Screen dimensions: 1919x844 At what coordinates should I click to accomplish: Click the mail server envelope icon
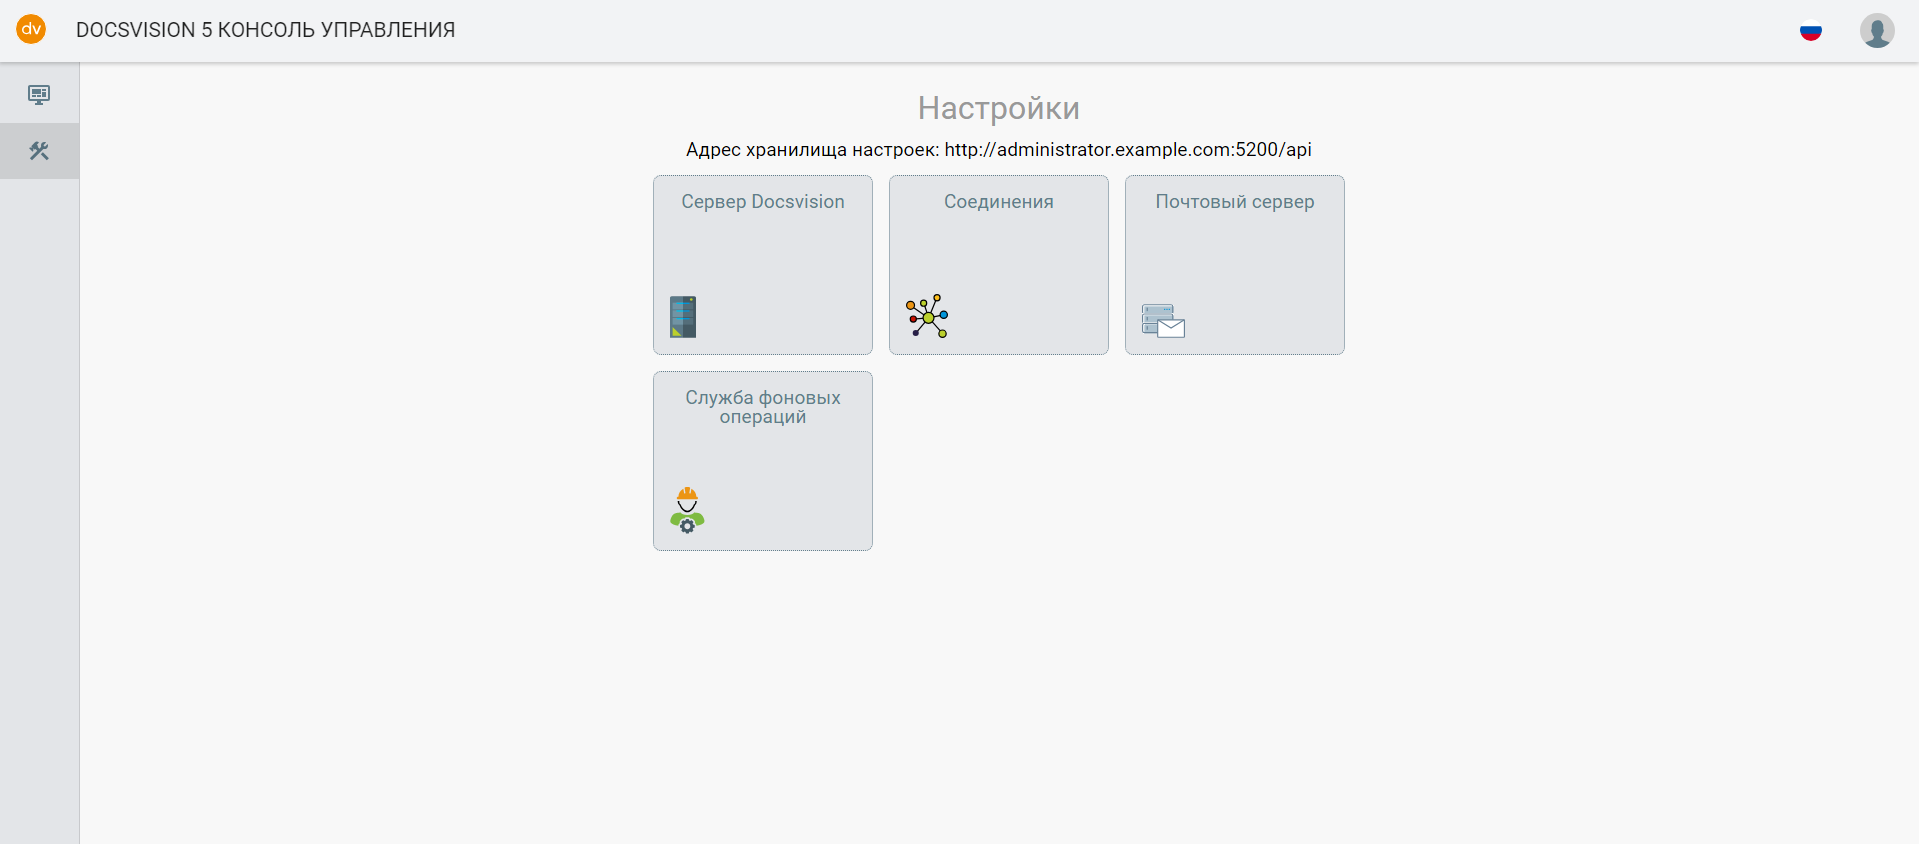tap(1163, 321)
